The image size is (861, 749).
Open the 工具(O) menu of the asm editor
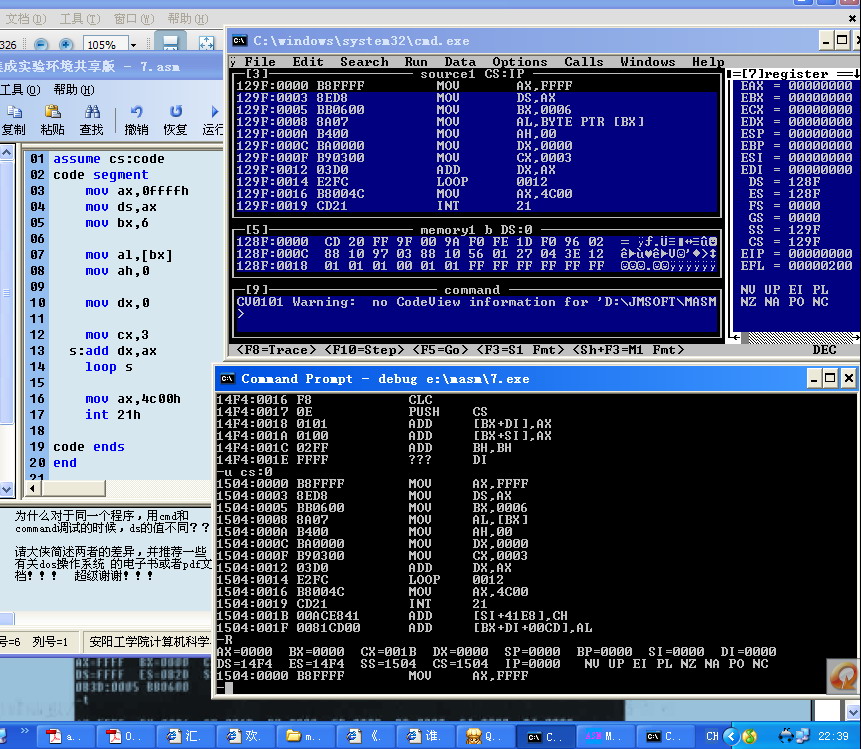(20, 90)
